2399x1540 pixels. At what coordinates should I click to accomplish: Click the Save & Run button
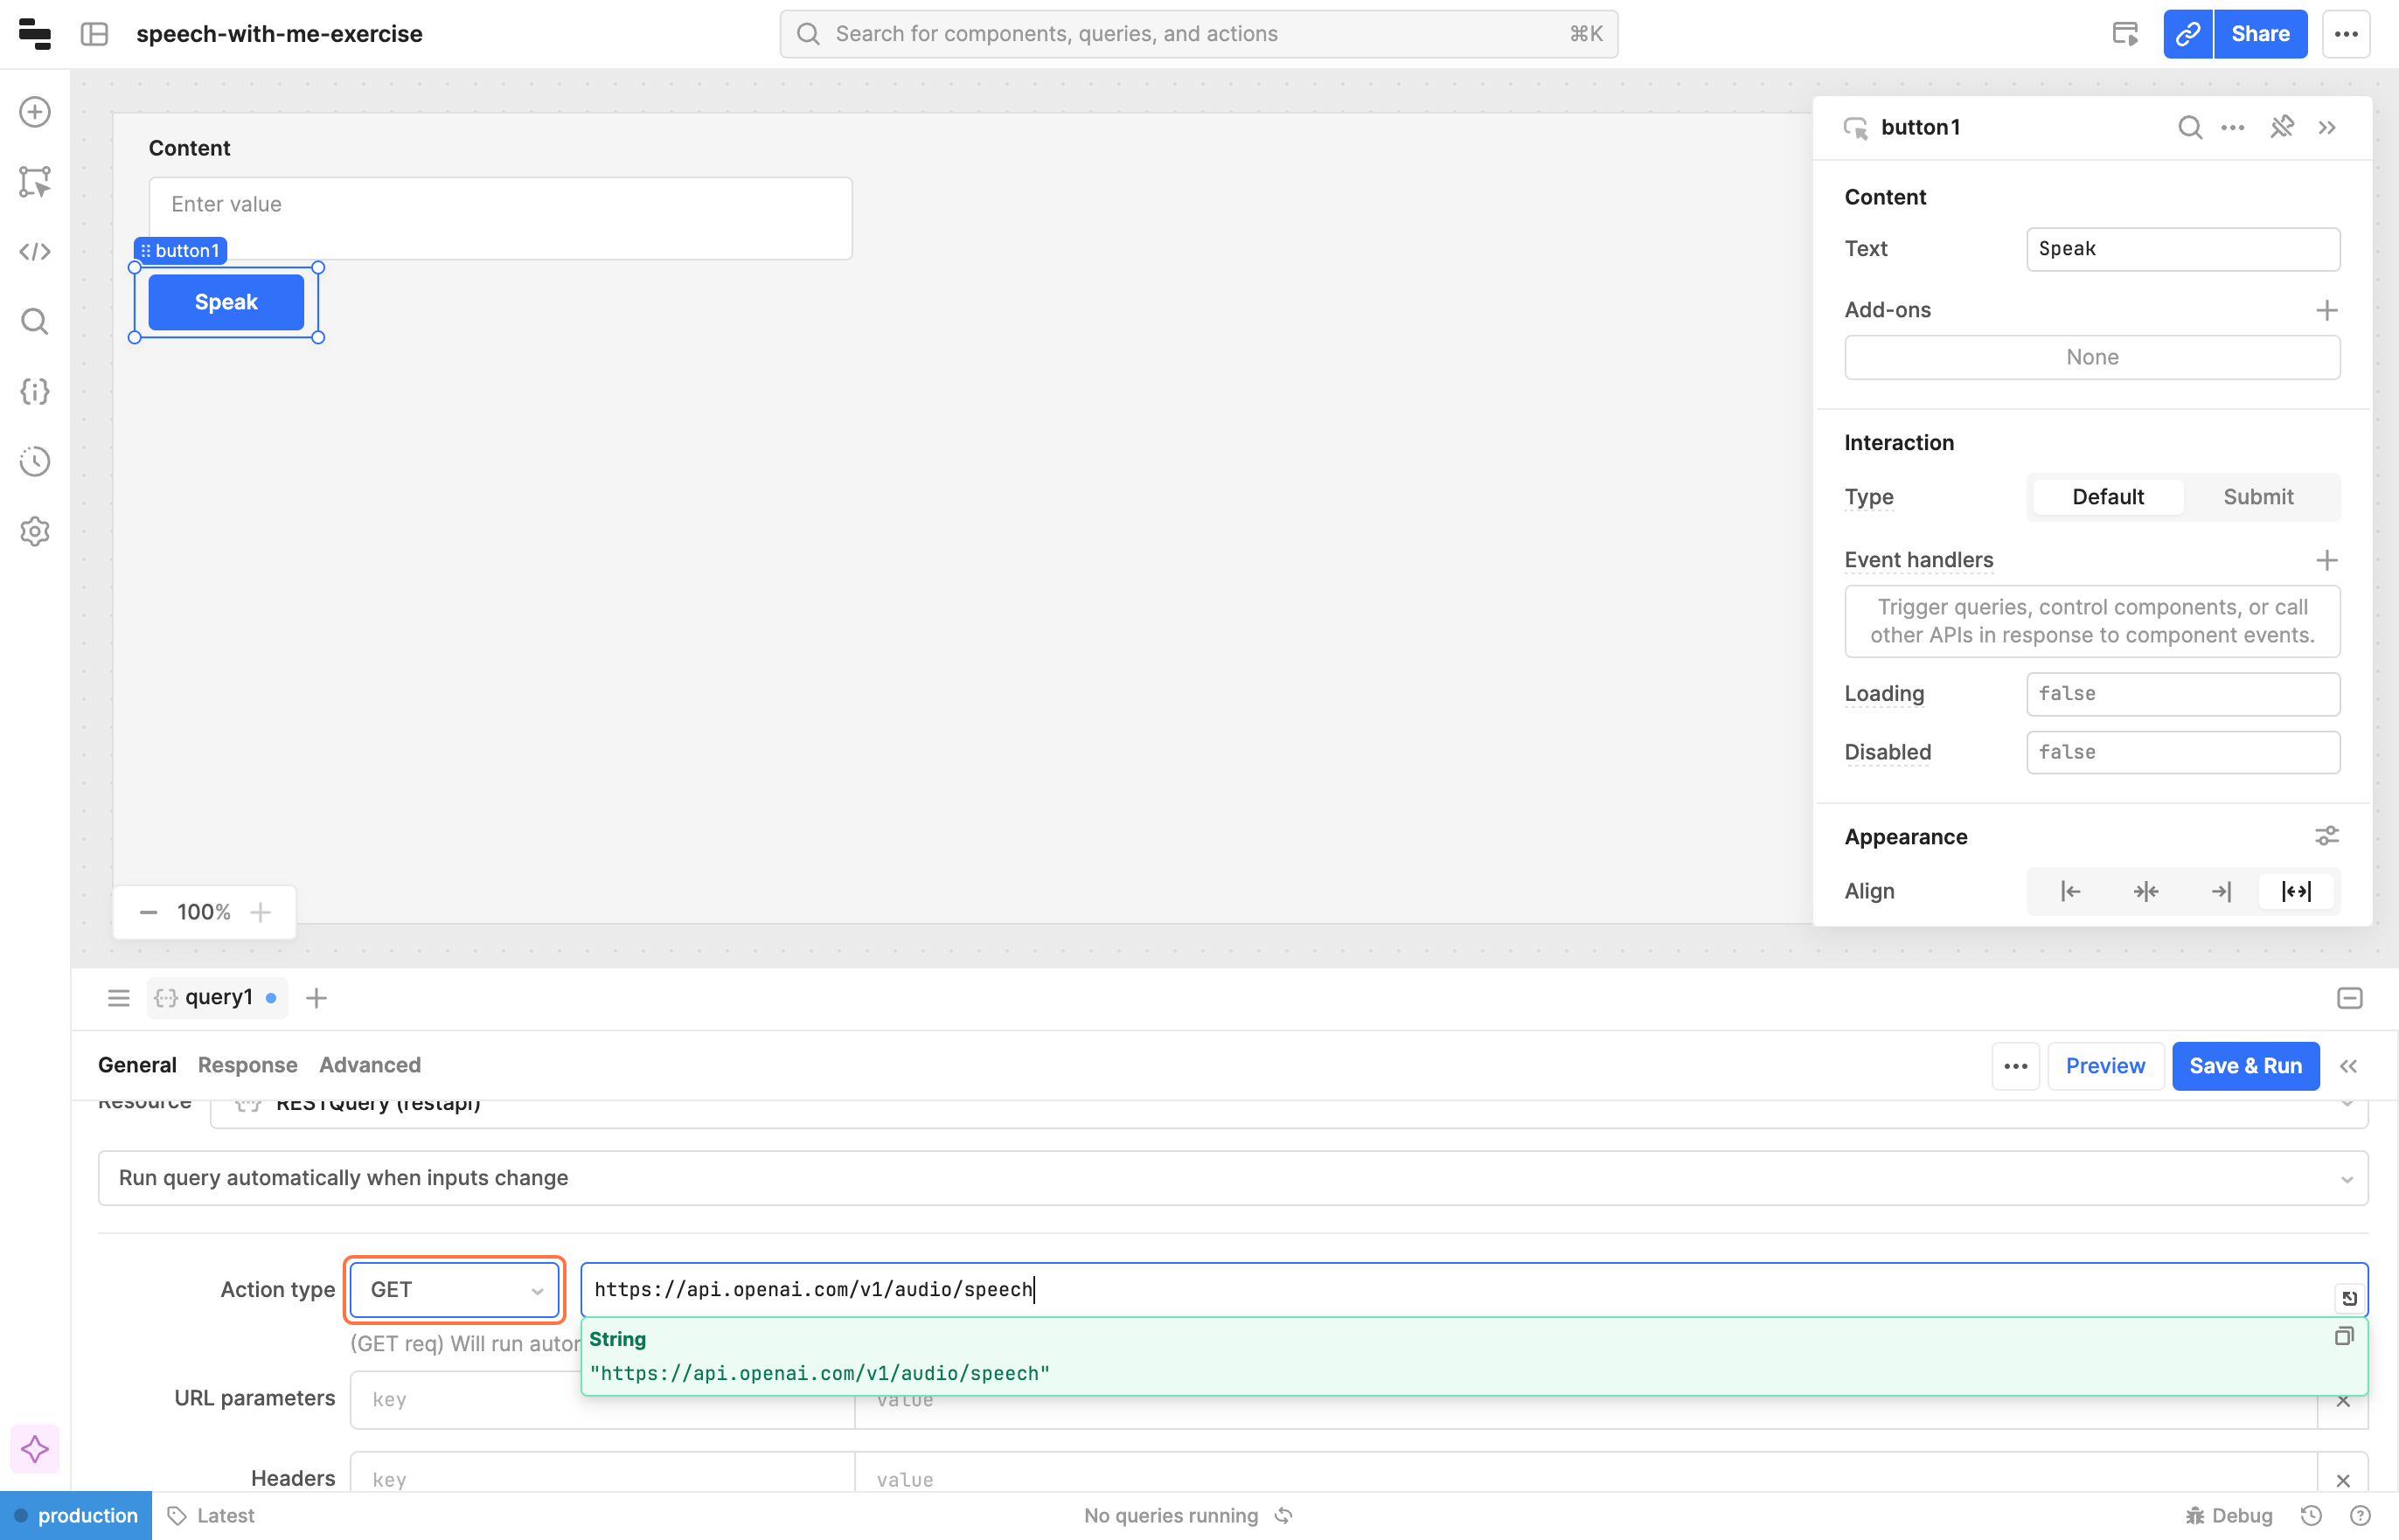[x=2244, y=1066]
